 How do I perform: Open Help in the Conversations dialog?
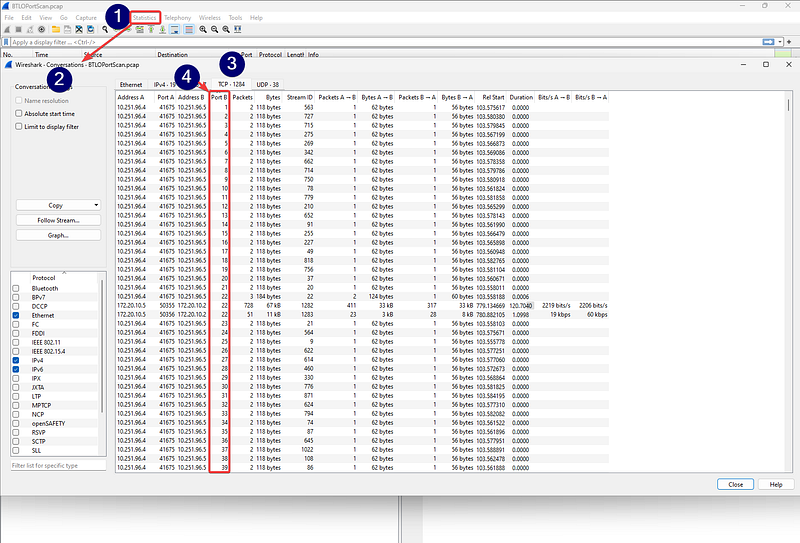tap(776, 484)
